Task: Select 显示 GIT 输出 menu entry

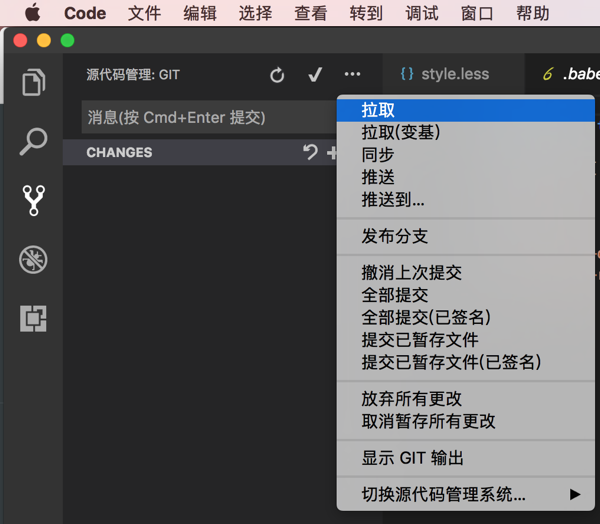Action: pos(466,458)
